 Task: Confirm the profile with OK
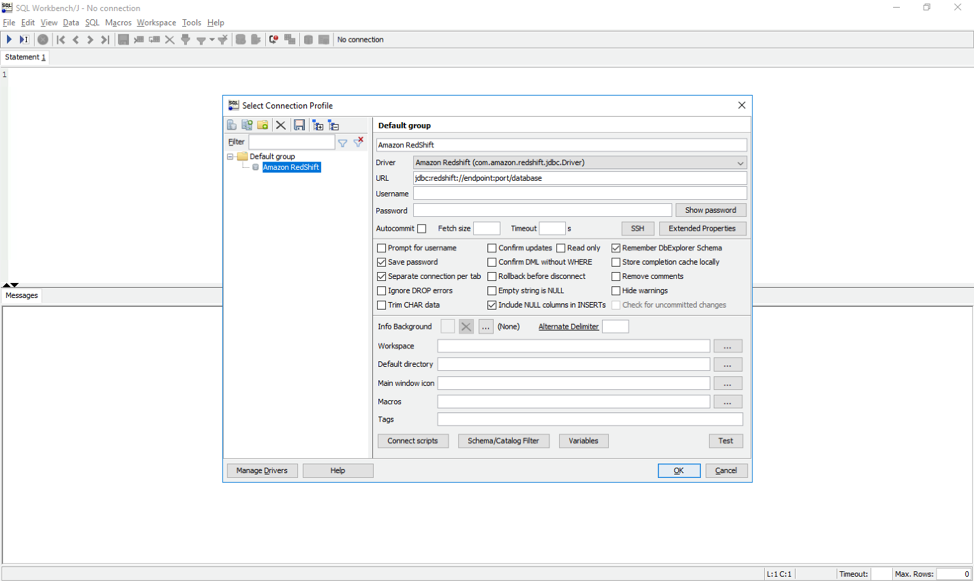[x=679, y=471]
